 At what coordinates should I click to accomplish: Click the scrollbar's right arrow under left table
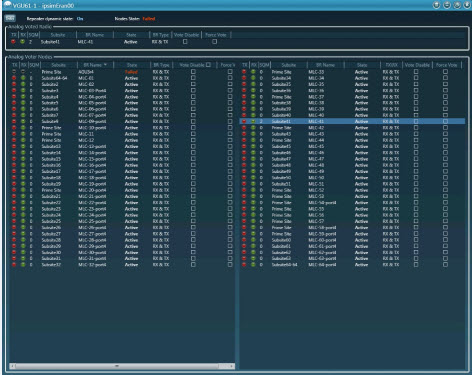pyautogui.click(x=231, y=366)
